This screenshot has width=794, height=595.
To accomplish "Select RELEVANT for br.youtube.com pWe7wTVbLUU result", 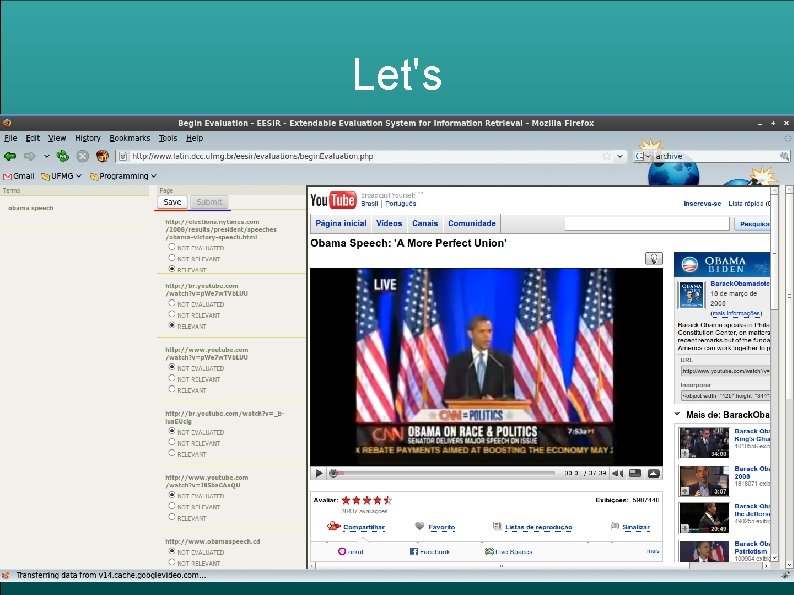I will pos(172,325).
